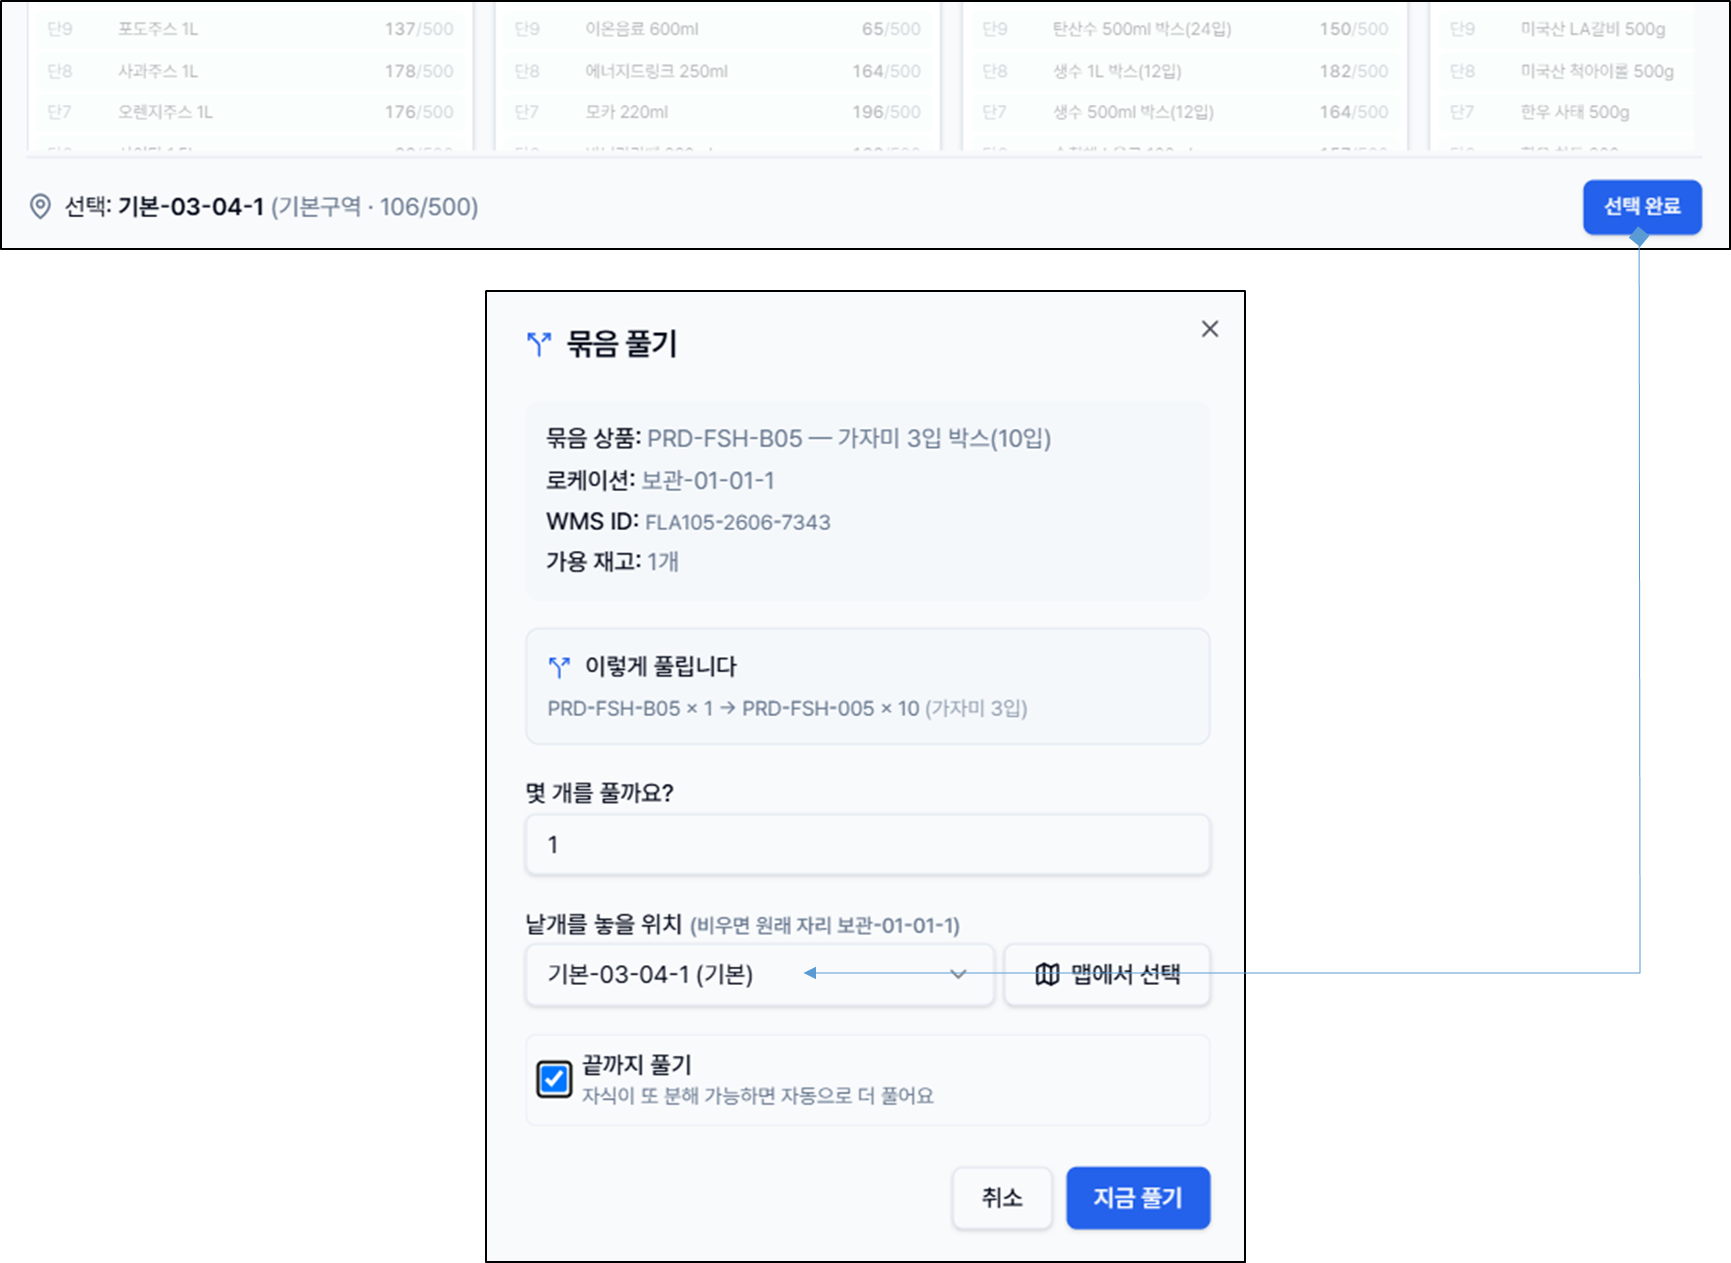
Task: Click the 취소 button
Action: tap(1002, 1198)
